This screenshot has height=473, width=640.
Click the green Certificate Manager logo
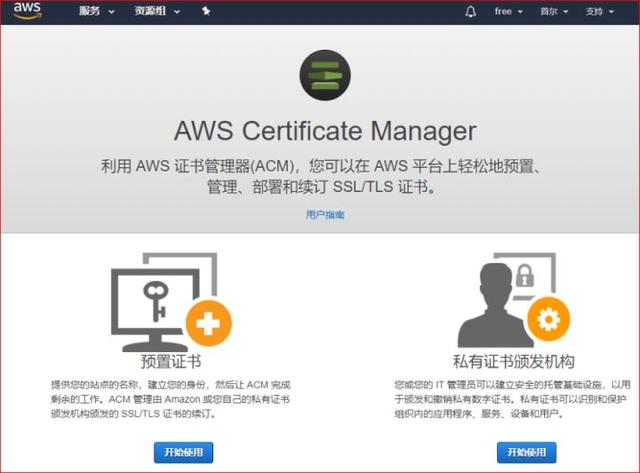pyautogui.click(x=325, y=75)
